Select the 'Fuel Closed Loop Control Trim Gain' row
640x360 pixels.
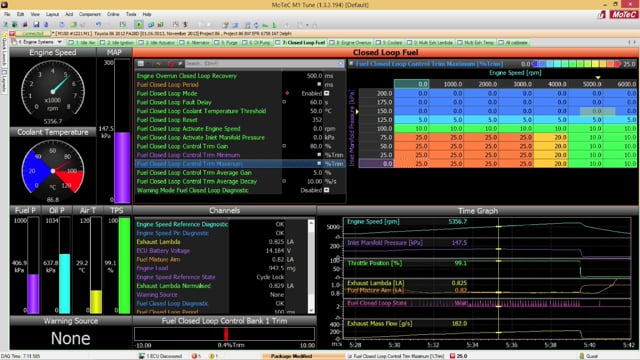pyautogui.click(x=240, y=146)
